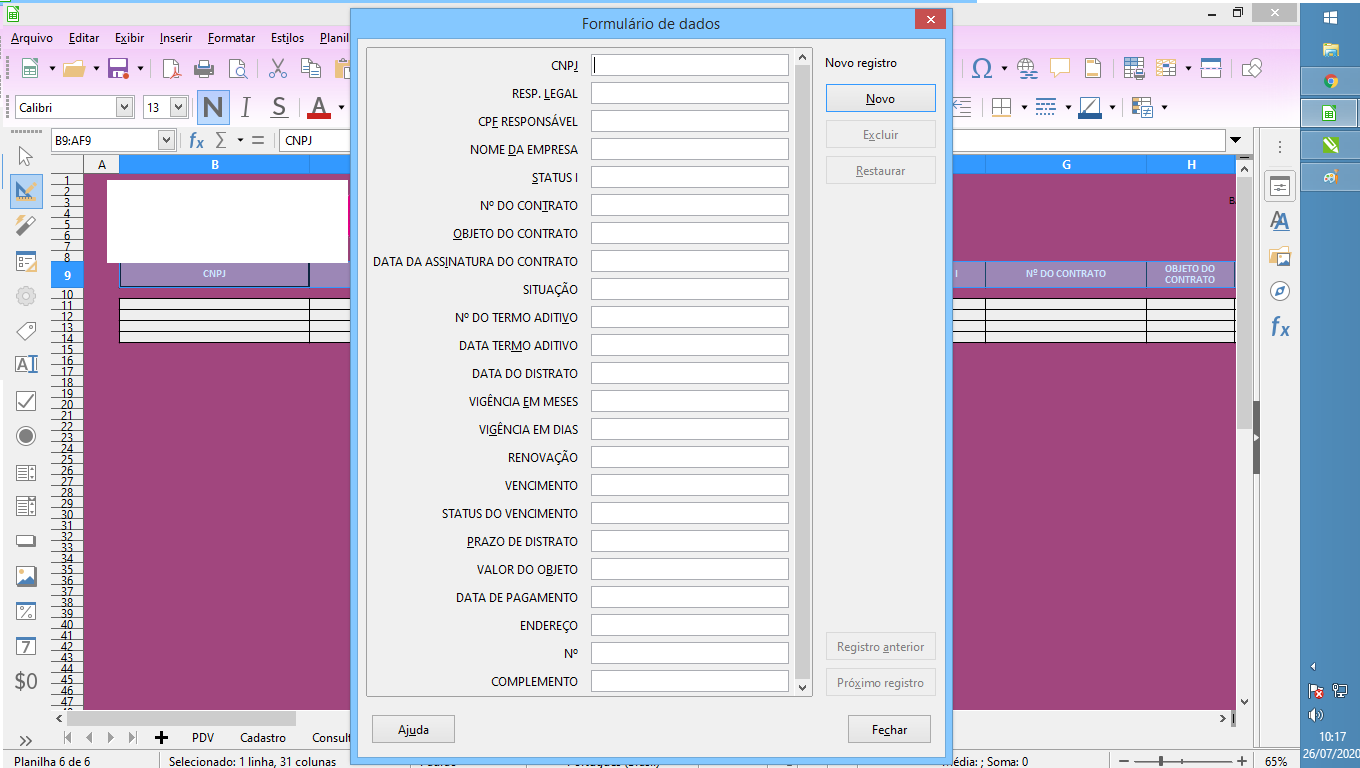The height and width of the screenshot is (768, 1360).
Task: Open the Inserir menu
Action: point(176,38)
